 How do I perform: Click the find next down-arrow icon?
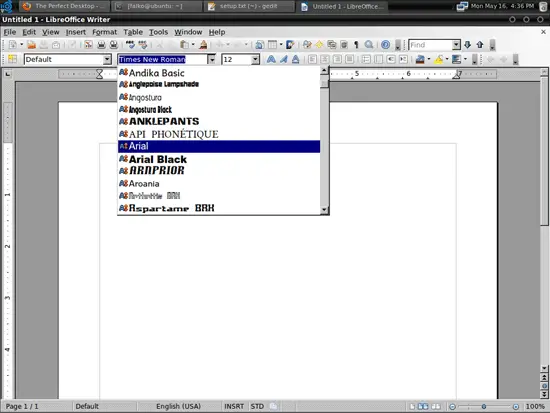pyautogui.click(x=467, y=45)
